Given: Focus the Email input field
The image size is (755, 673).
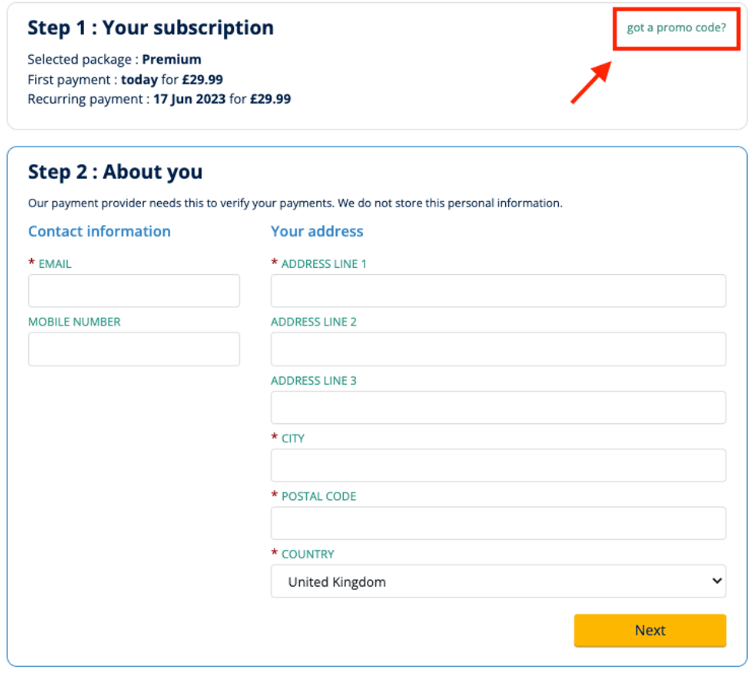Looking at the screenshot, I should (134, 291).
